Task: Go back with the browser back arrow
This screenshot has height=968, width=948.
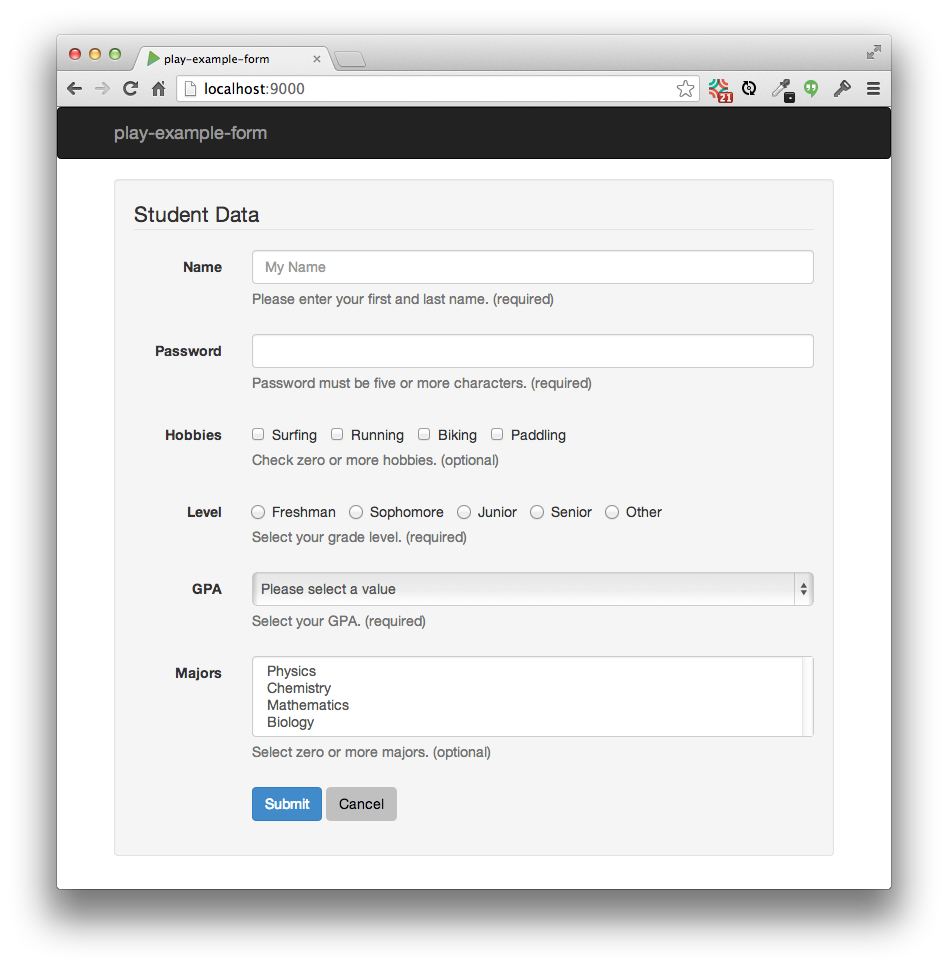Action: tap(75, 89)
